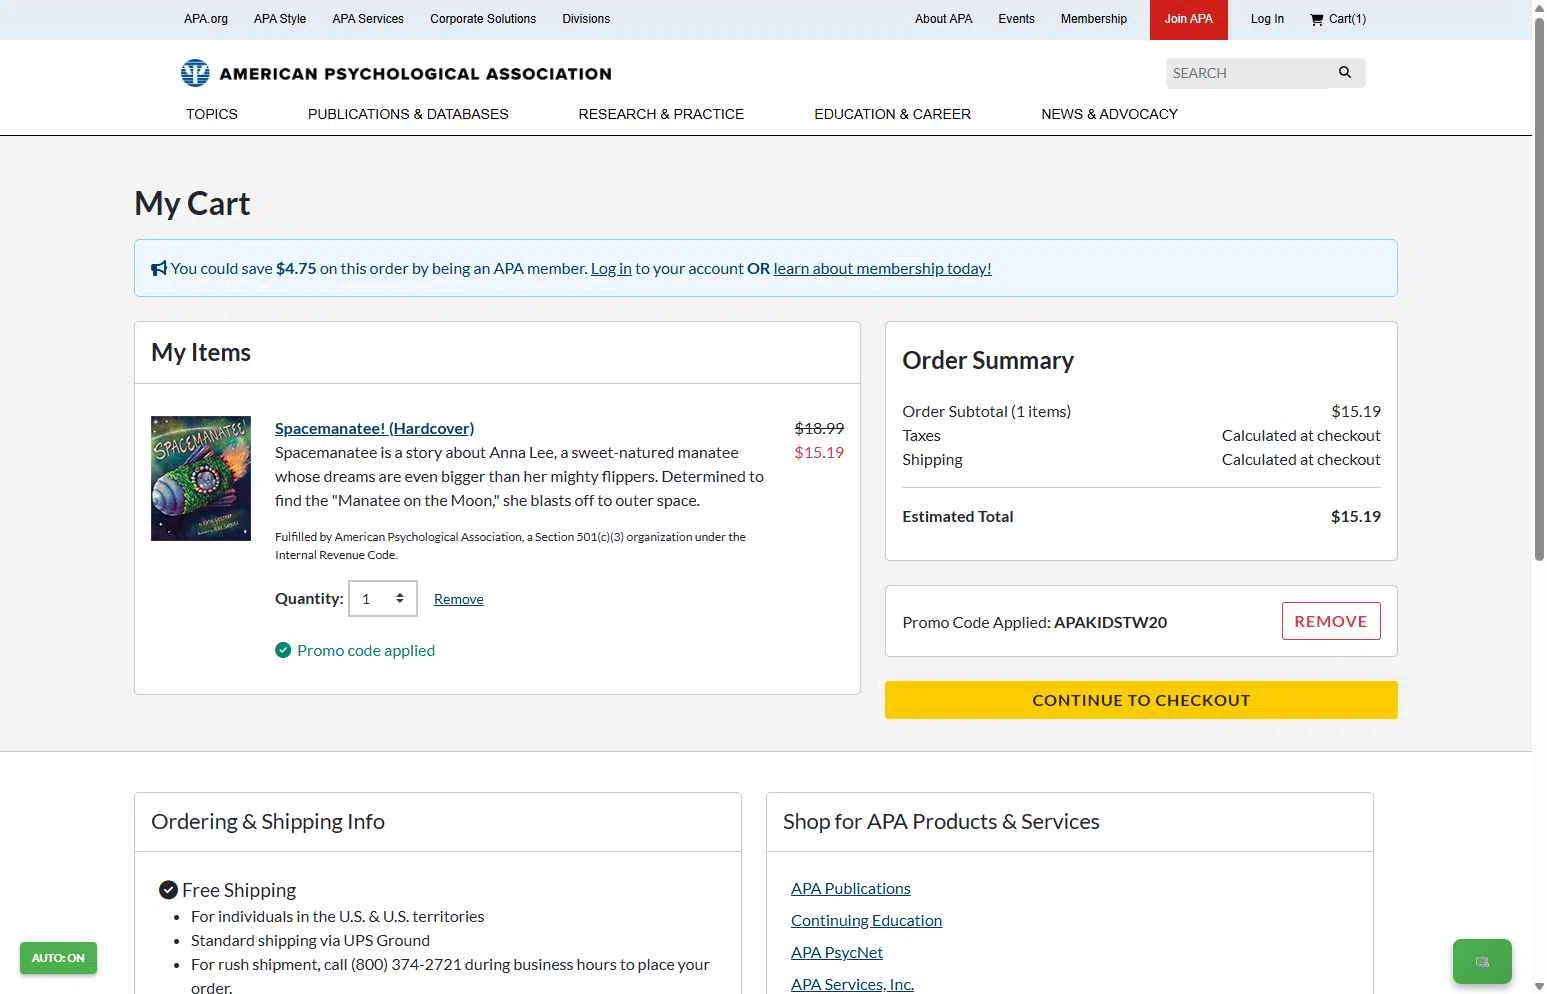
Task: Click the Free Shipping checkmark icon
Action: (168, 889)
